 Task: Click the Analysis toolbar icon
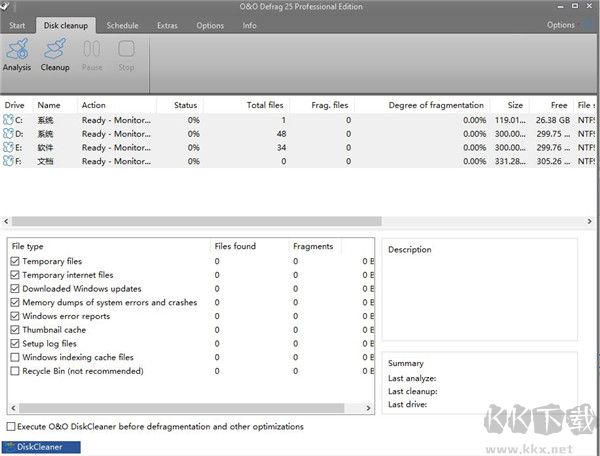(x=17, y=49)
